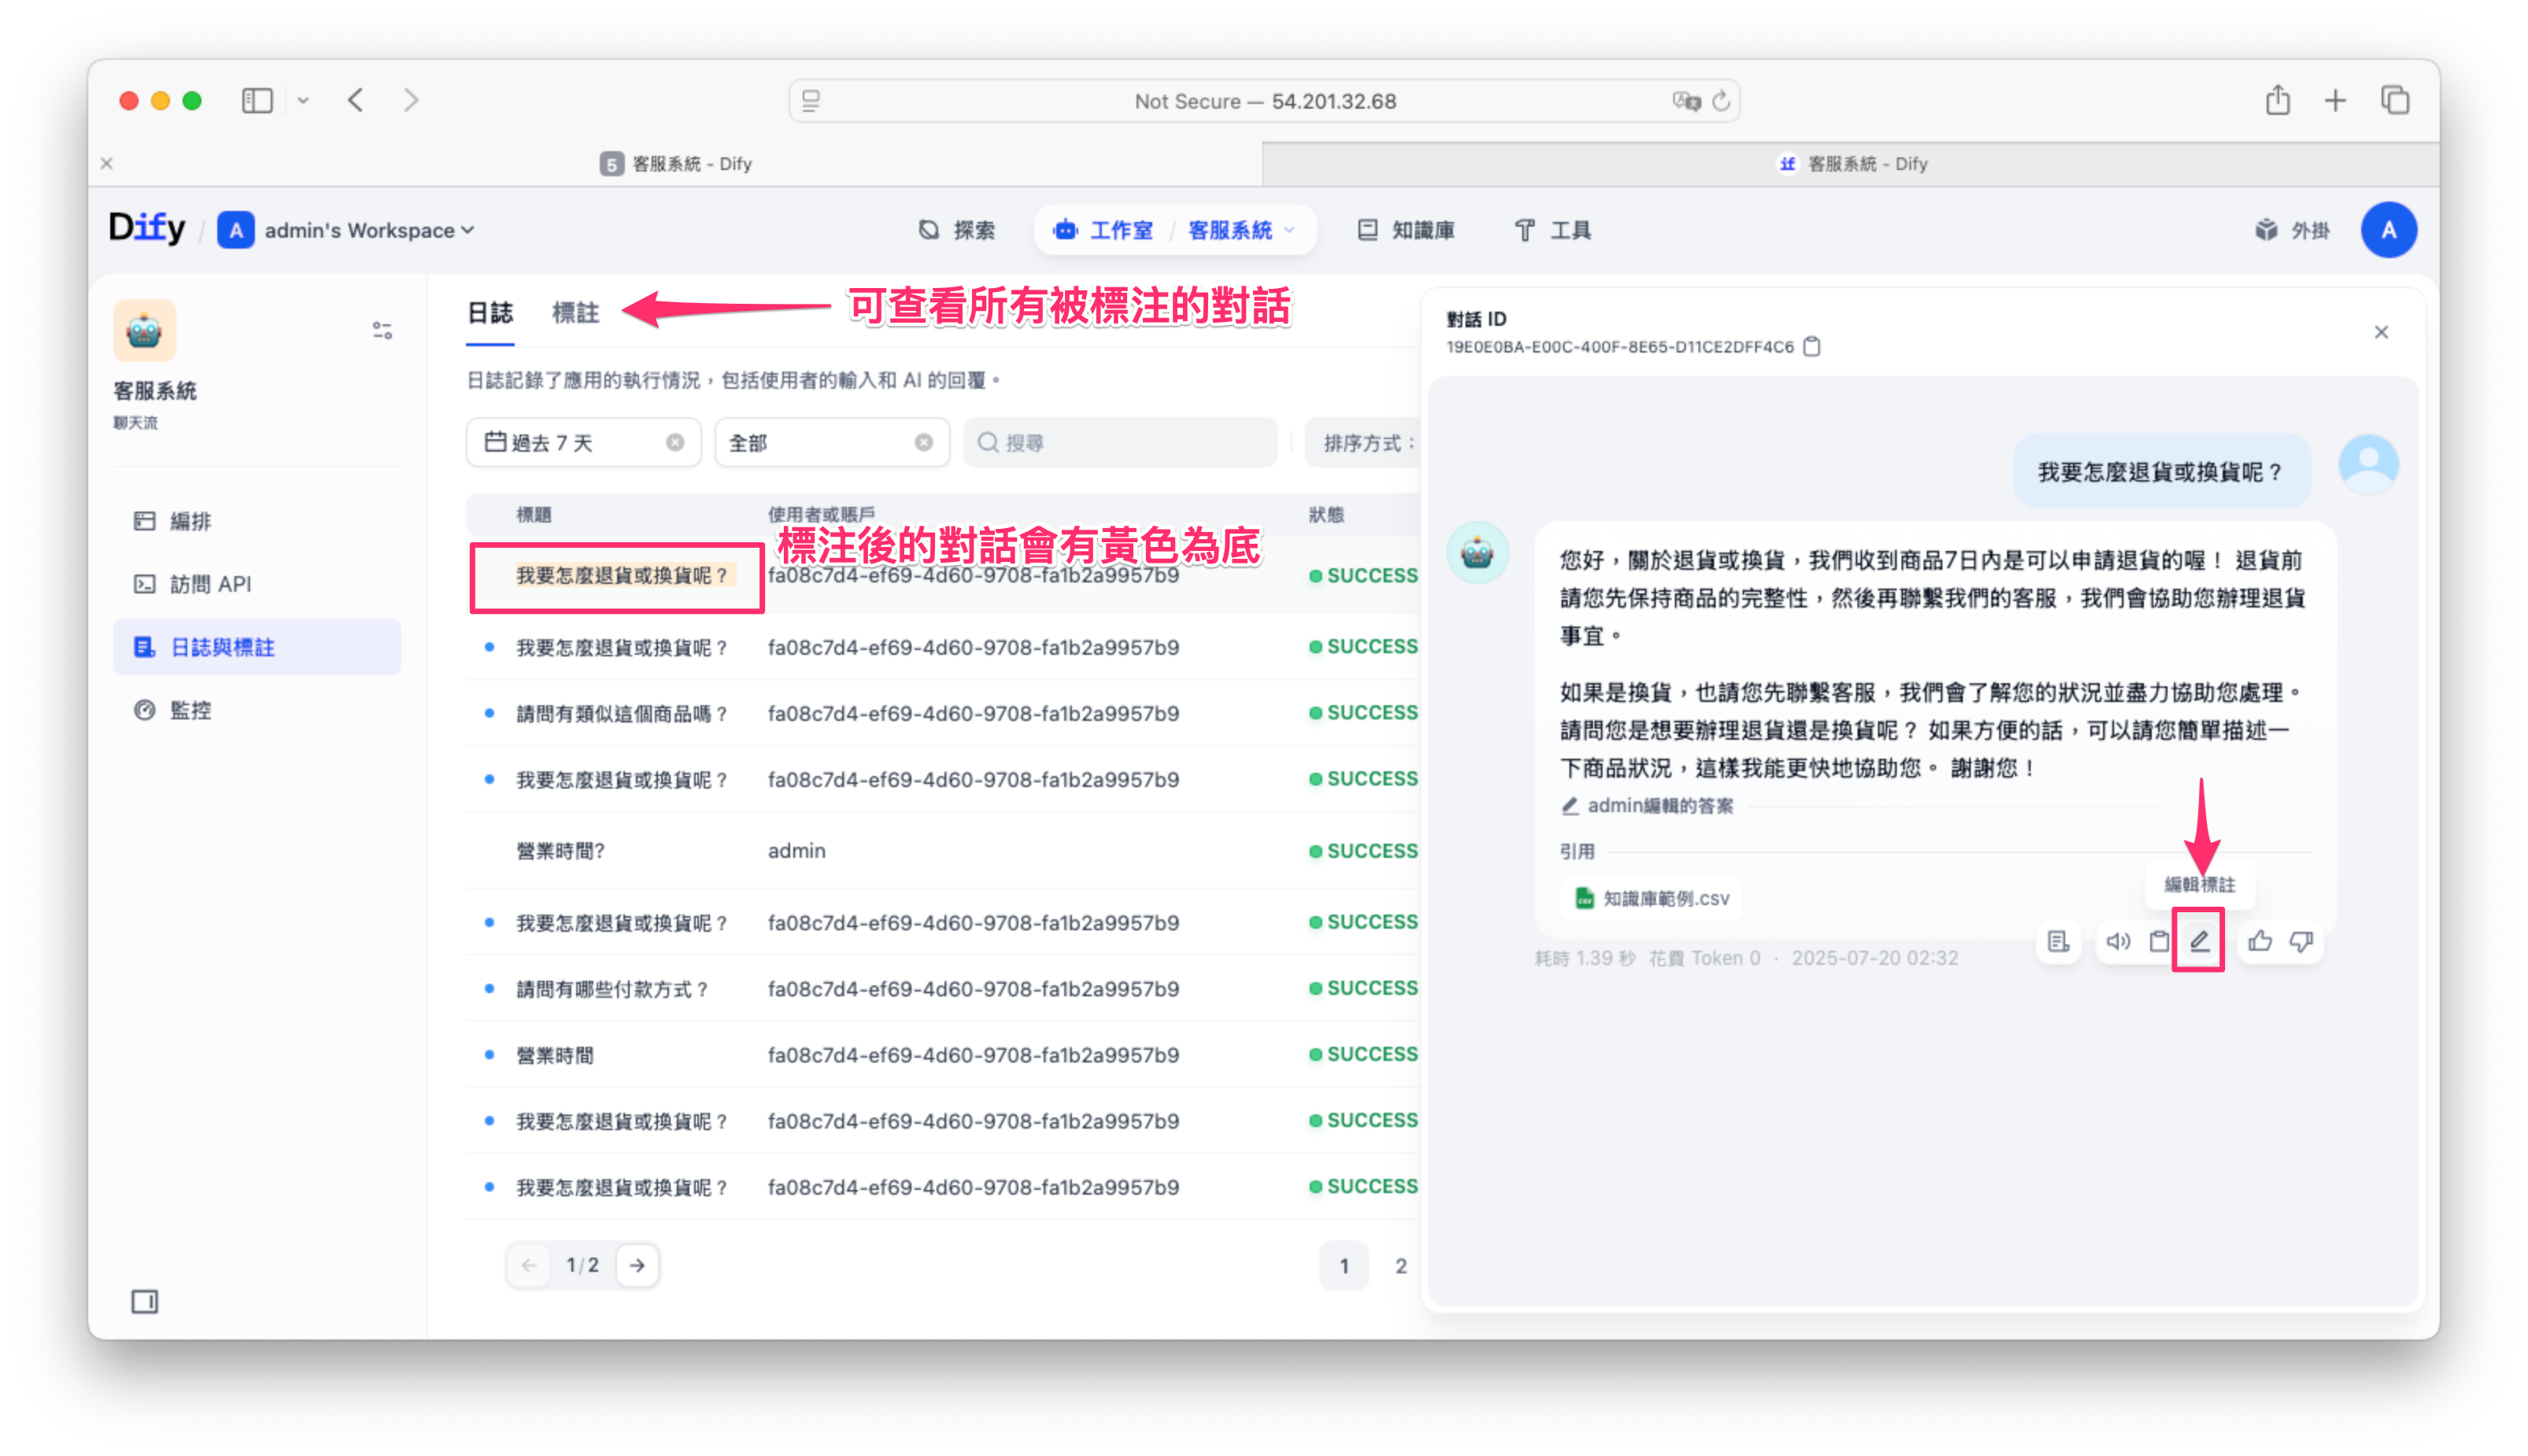Click the thumbs down dislike icon
This screenshot has height=1456, width=2528.
click(2301, 940)
